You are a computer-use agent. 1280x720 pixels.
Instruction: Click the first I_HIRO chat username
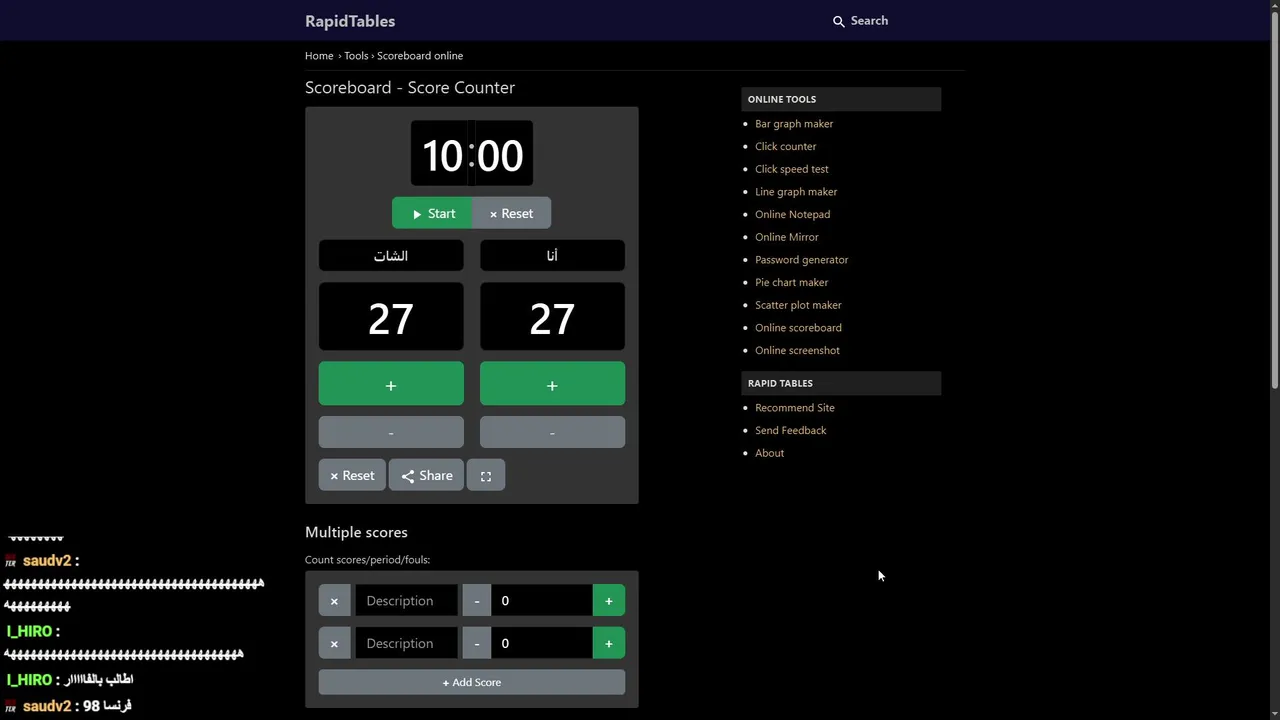pyautogui.click(x=29, y=632)
